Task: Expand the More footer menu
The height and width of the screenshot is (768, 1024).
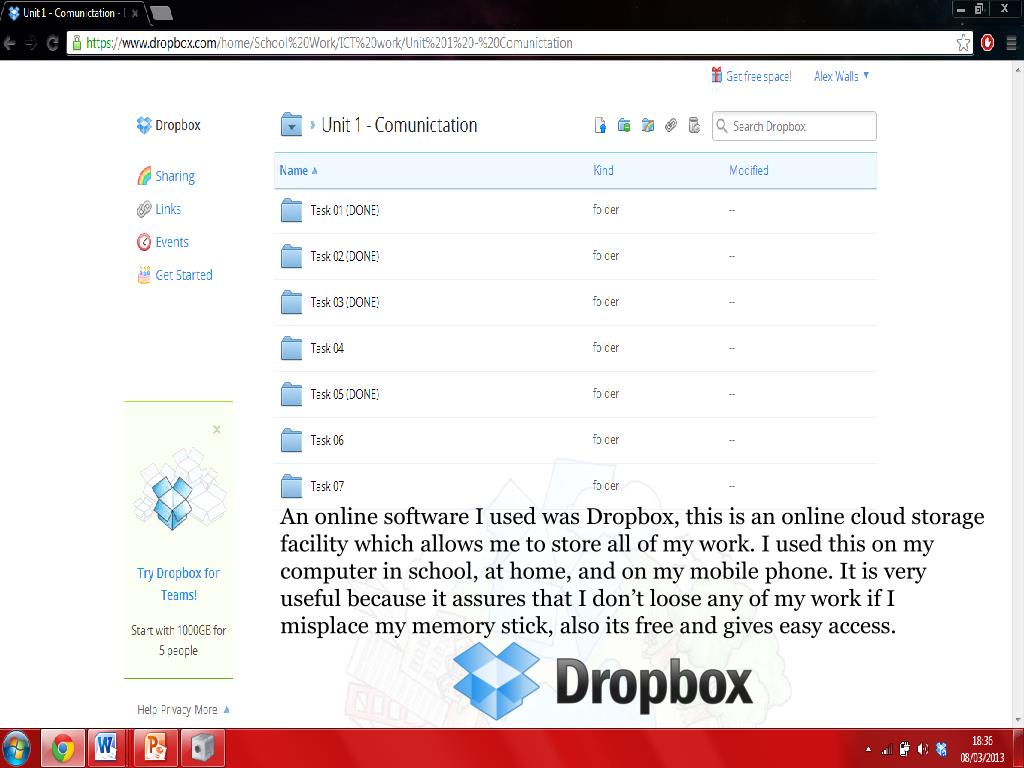Action: point(211,710)
